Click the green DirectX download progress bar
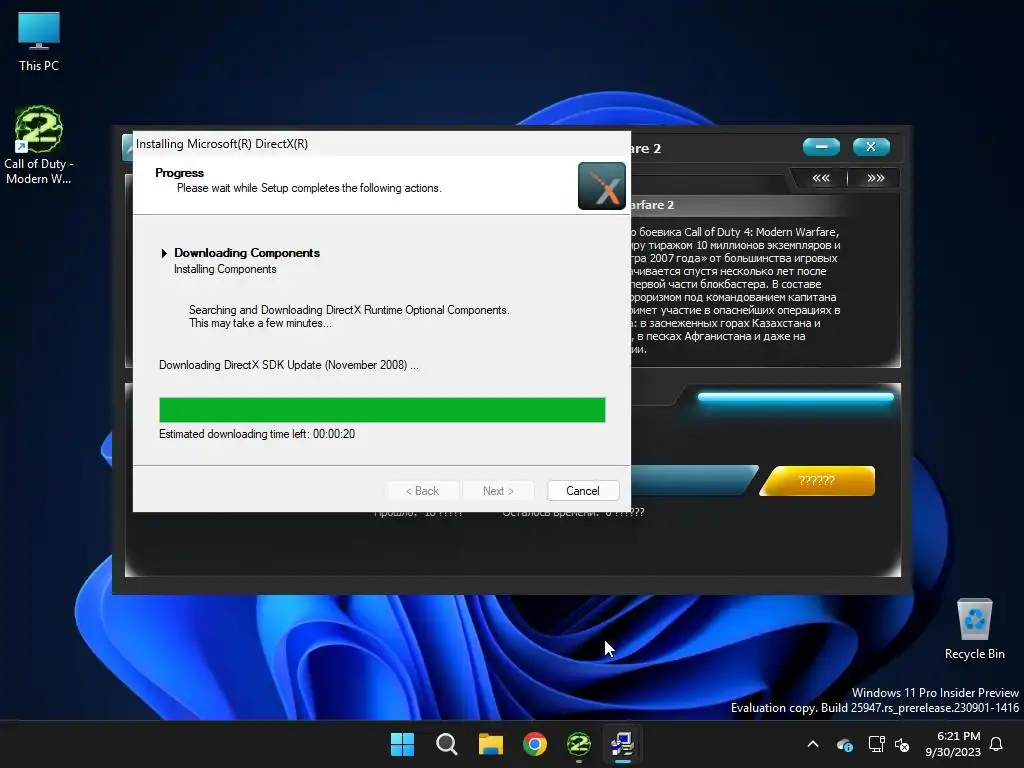The width and height of the screenshot is (1024, 768). (382, 410)
